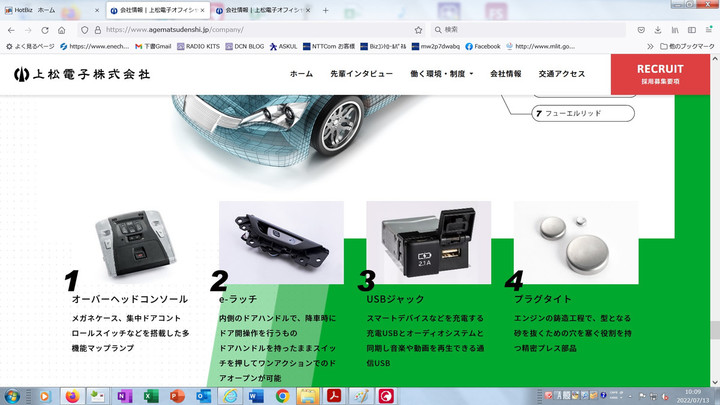Switch to the HotBiz ホーム tab
This screenshot has width=720, height=405.
pyautogui.click(x=51, y=10)
